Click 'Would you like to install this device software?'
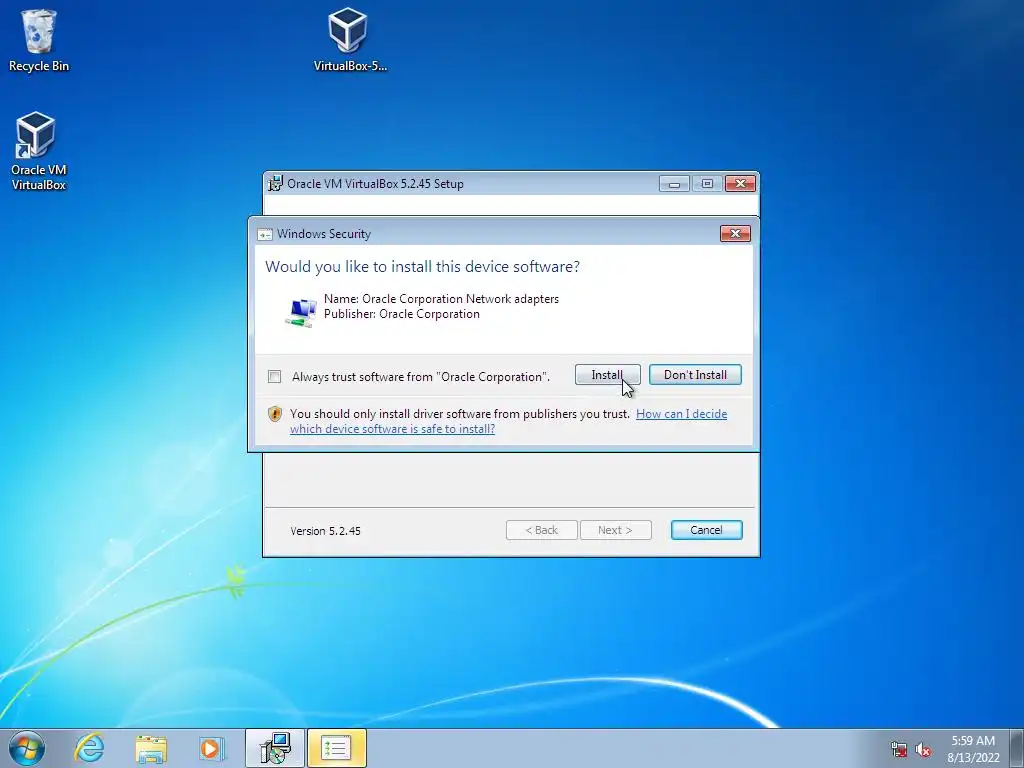 click(422, 266)
